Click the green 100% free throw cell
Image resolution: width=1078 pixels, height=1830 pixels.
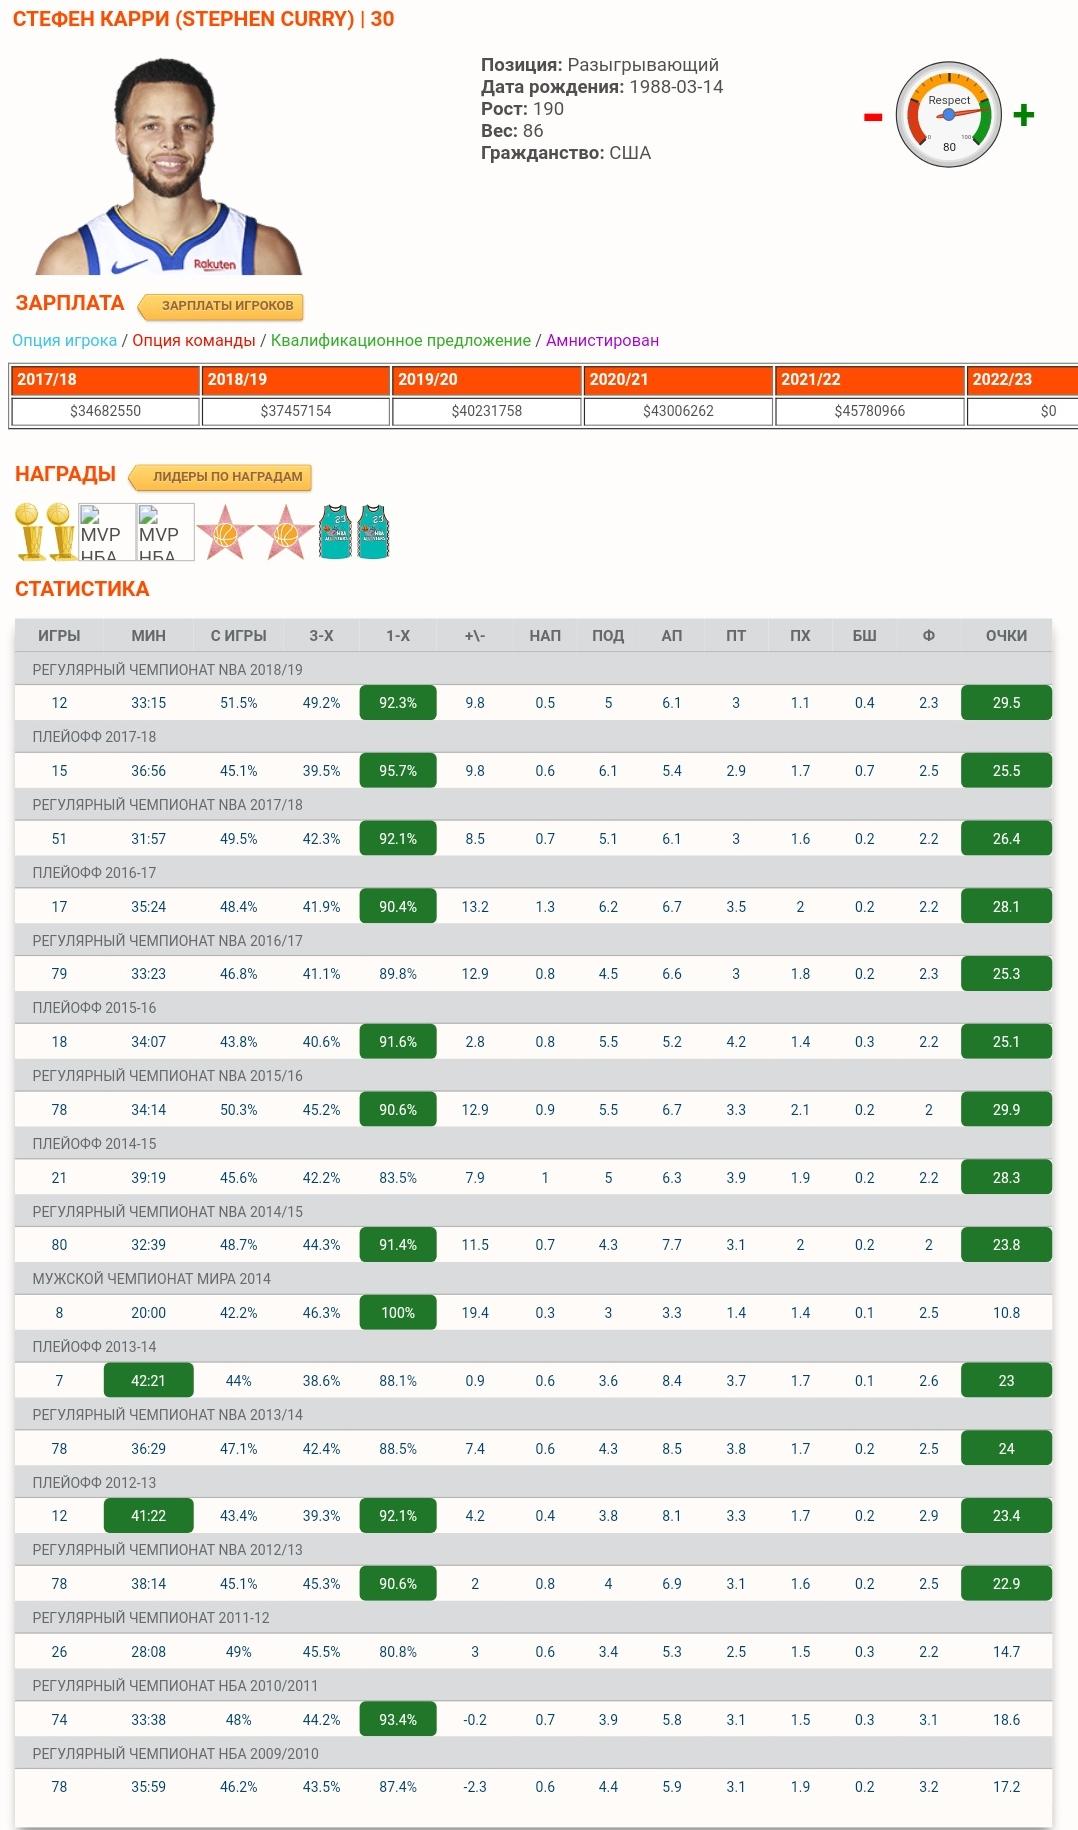398,1313
